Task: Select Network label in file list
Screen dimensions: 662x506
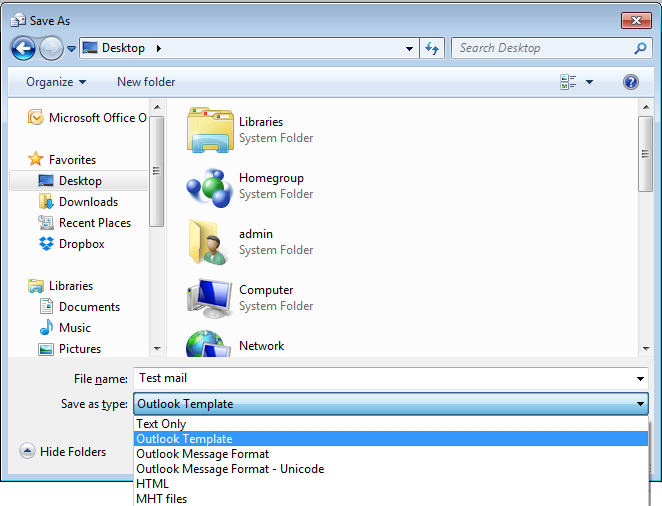Action: (x=261, y=346)
